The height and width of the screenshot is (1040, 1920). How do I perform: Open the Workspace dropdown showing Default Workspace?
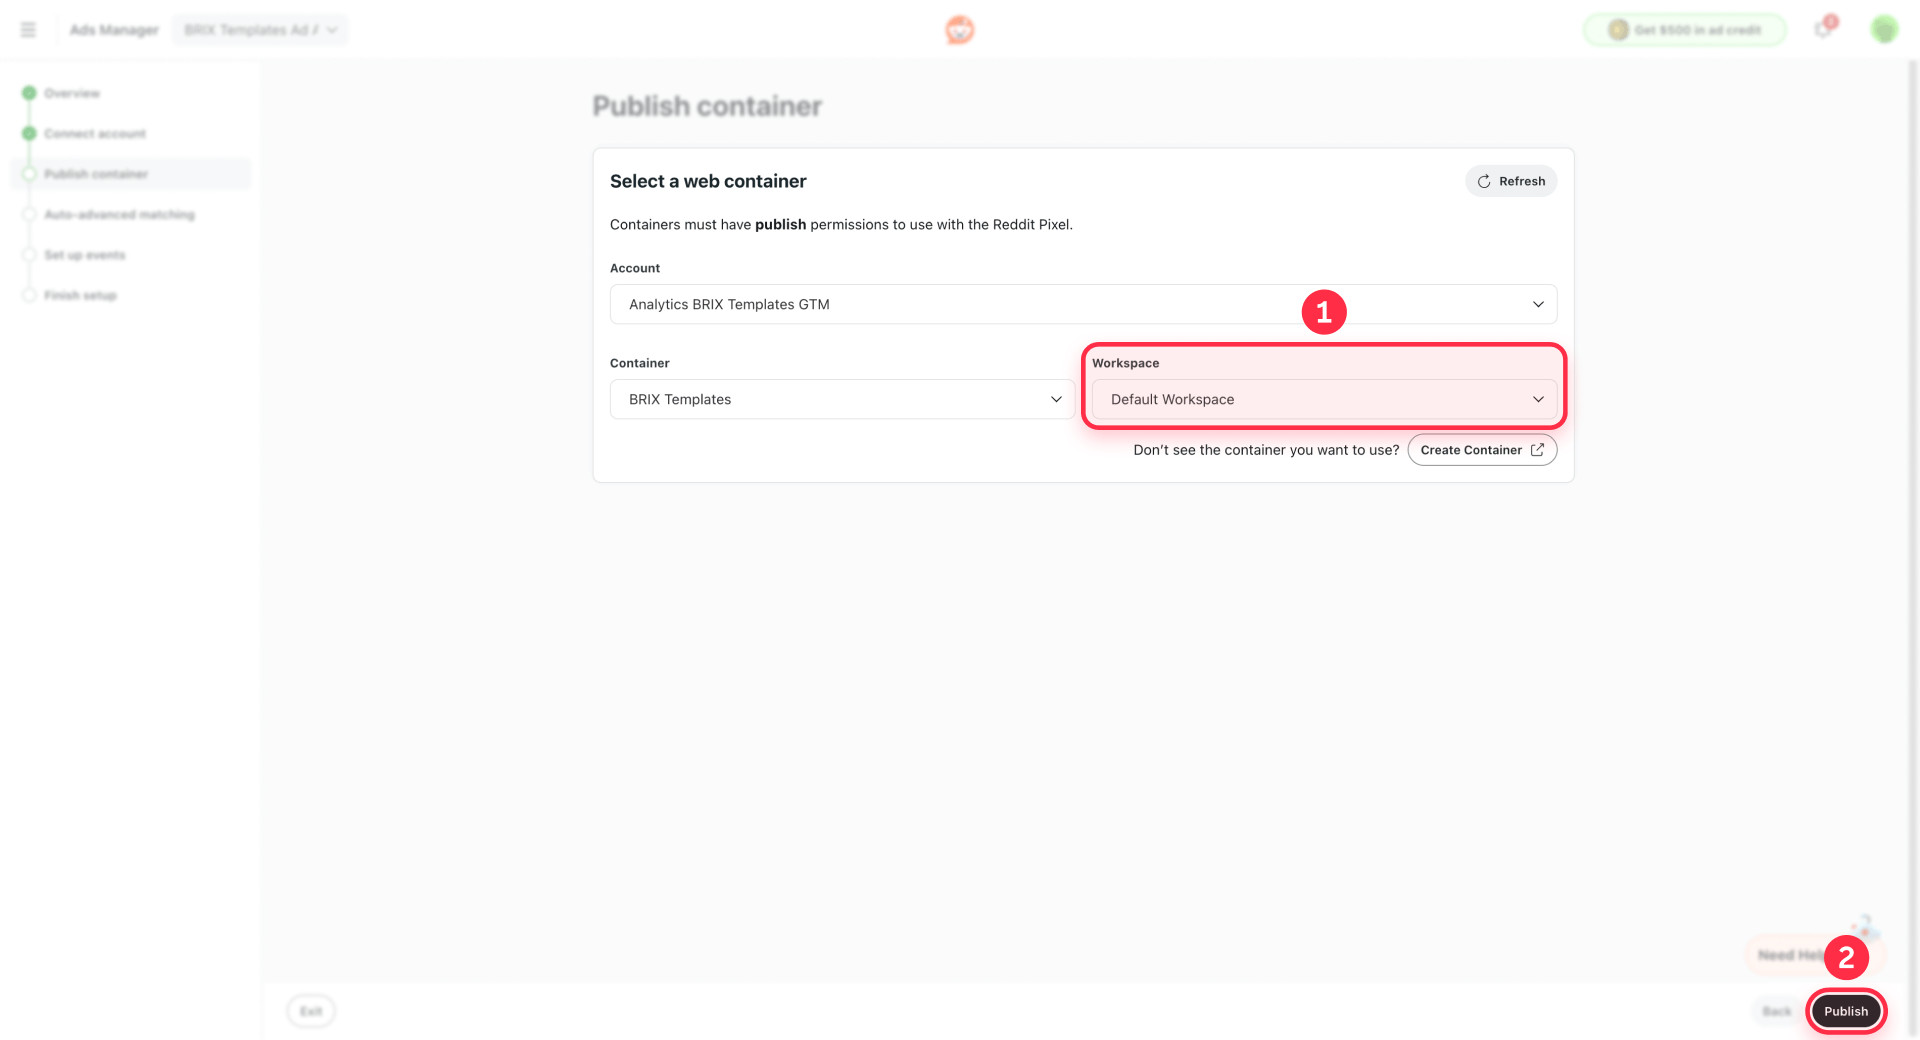tap(1324, 399)
